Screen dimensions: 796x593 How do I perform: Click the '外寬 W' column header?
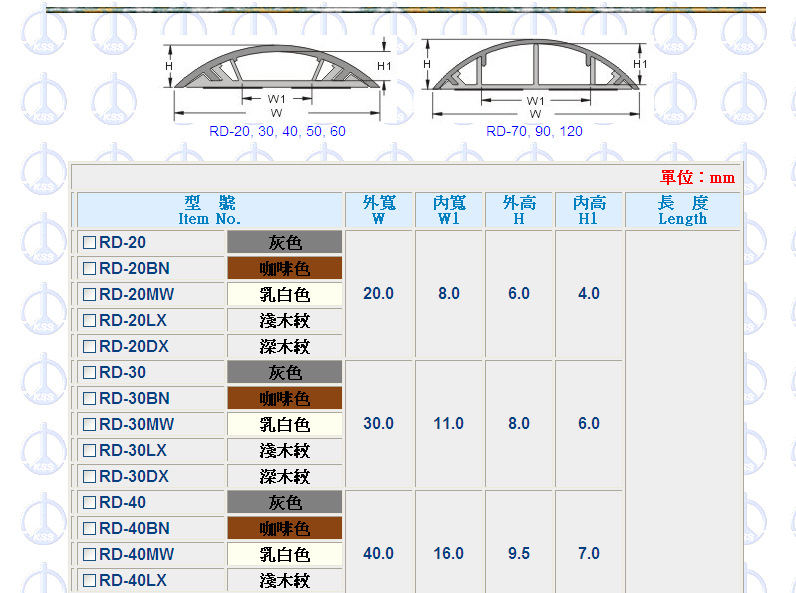point(379,210)
